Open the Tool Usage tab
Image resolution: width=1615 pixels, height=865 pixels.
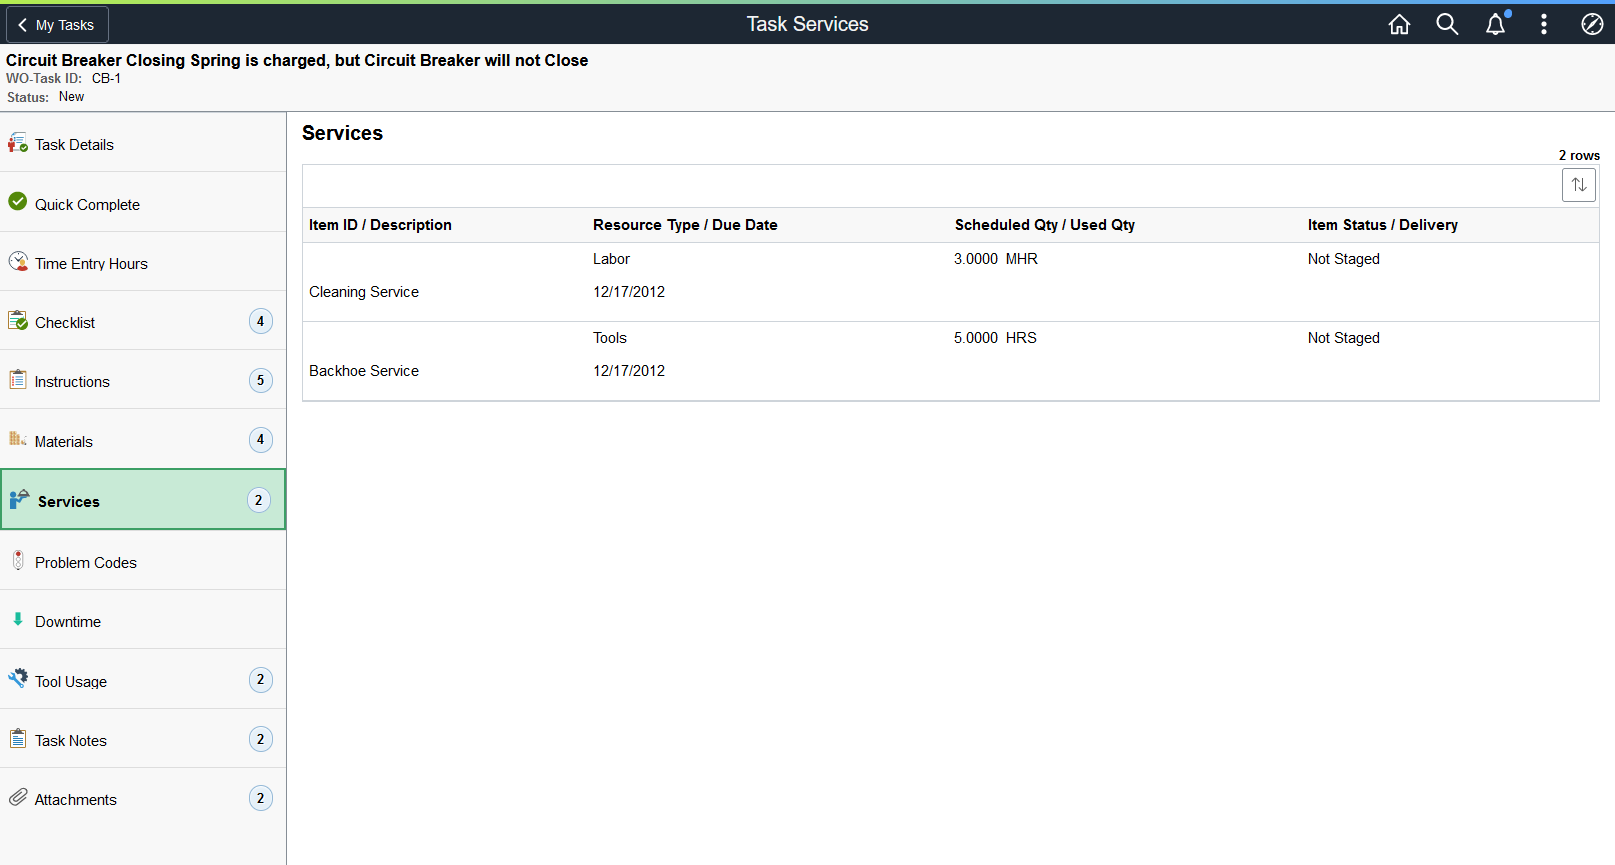tap(143, 680)
